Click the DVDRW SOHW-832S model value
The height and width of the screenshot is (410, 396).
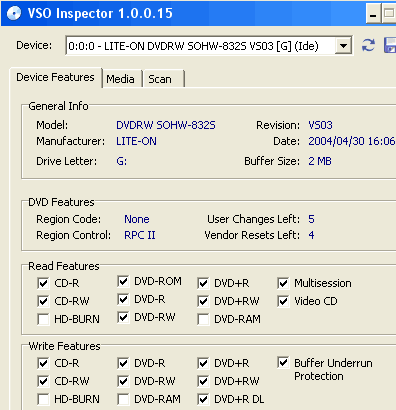tap(166, 125)
